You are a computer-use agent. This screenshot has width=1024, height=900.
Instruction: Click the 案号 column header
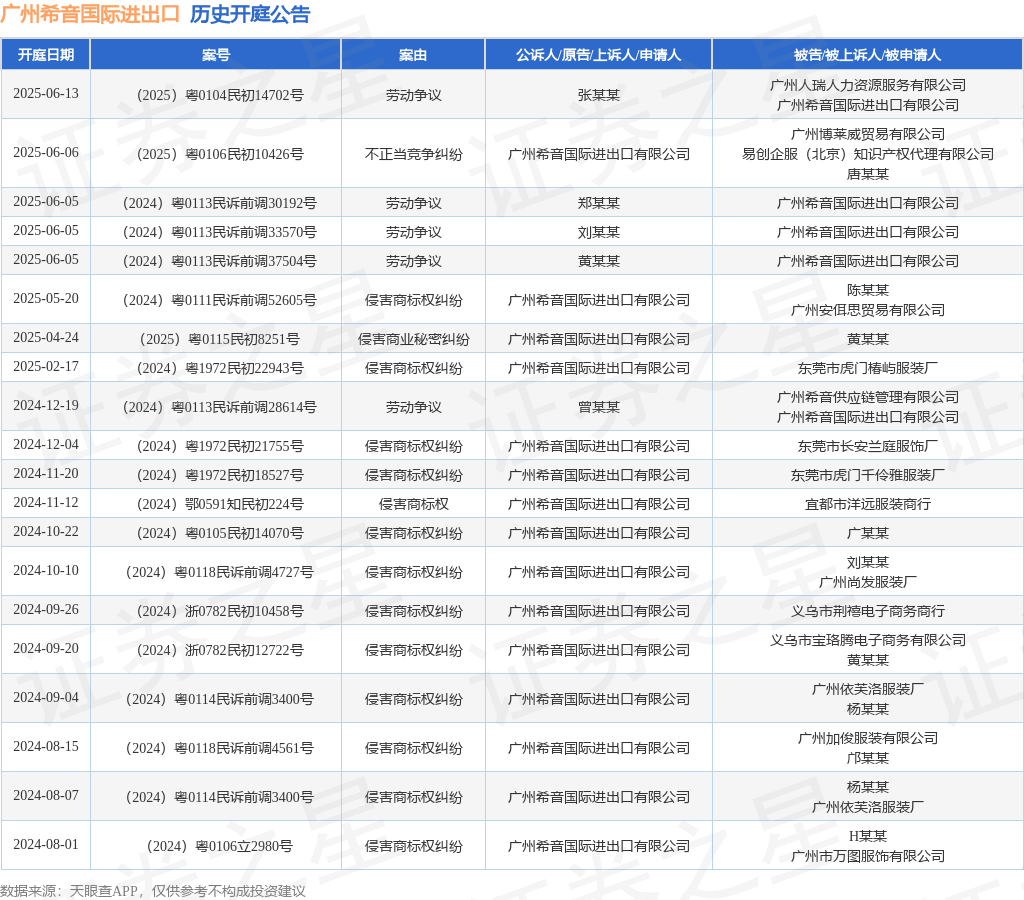tap(216, 55)
